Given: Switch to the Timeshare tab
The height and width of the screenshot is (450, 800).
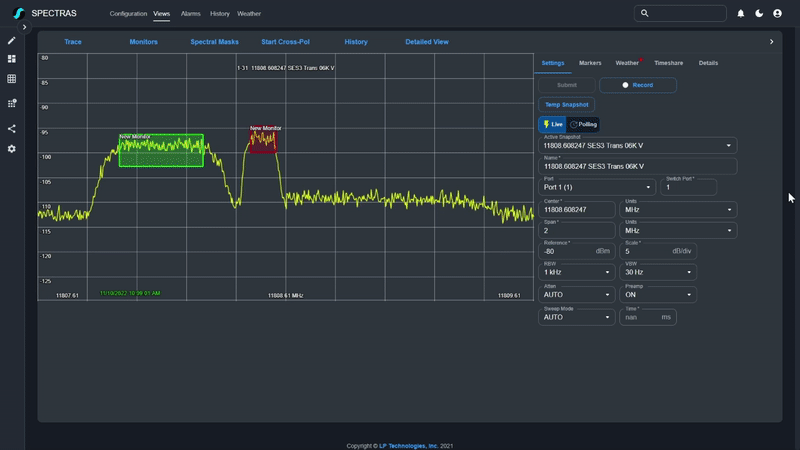Looking at the screenshot, I should pyautogui.click(x=668, y=63).
